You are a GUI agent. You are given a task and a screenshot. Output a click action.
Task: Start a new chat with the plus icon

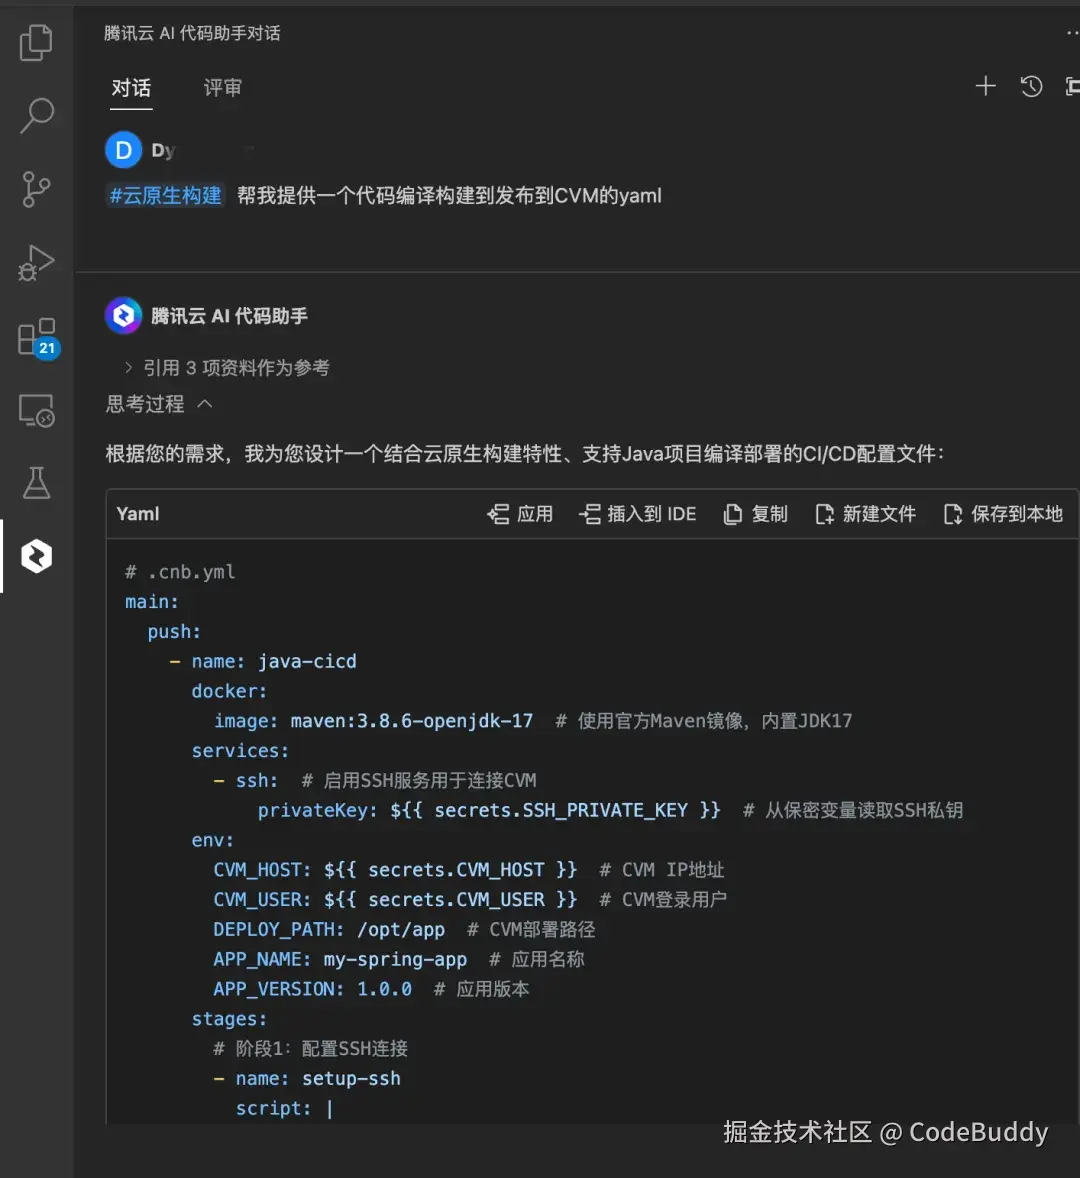[x=985, y=86]
